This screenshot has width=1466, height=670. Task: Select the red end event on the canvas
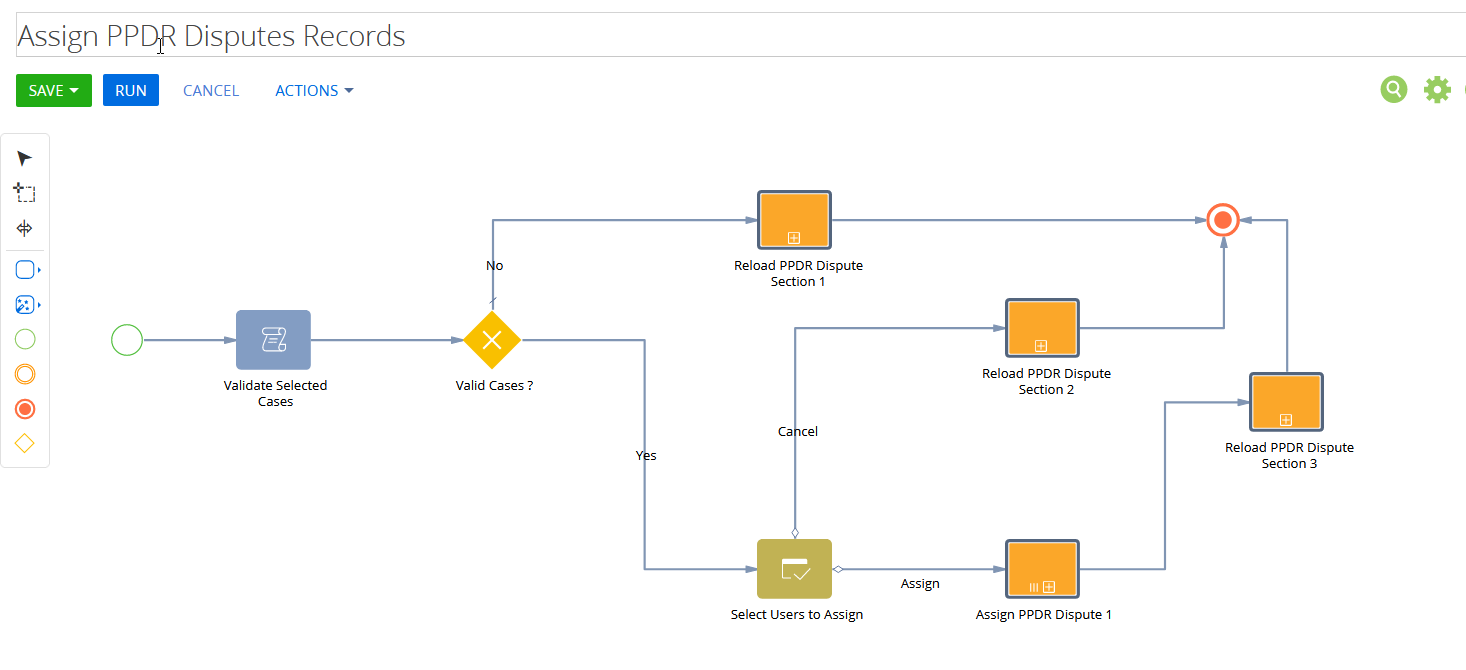coord(1223,219)
